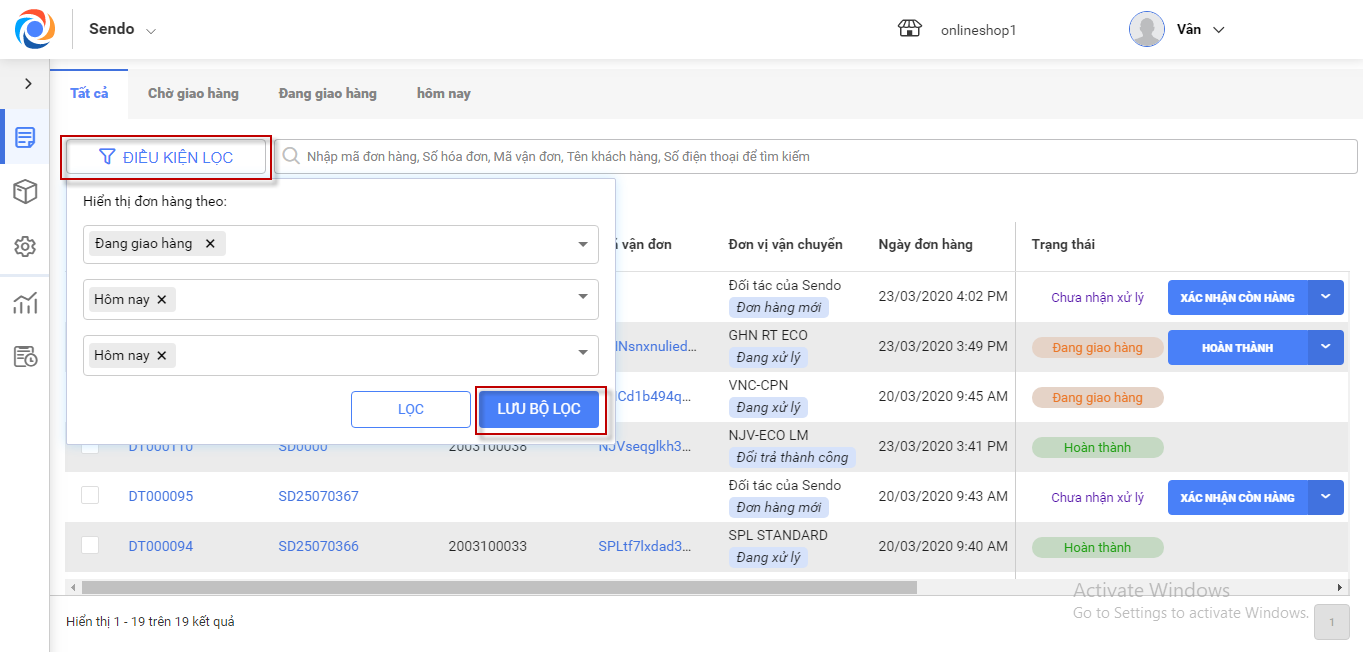This screenshot has height=652, width=1363.
Task: Open the Đang giao hàng status dropdown arrow
Action: [582, 244]
